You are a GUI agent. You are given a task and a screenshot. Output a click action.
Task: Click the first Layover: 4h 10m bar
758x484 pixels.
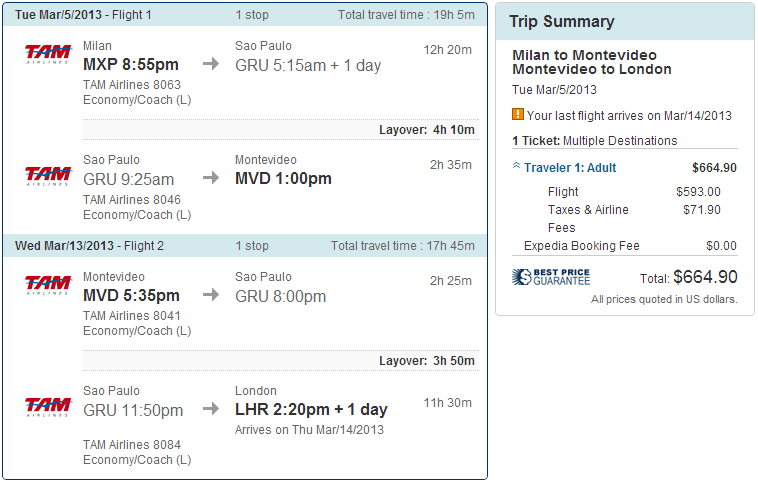coord(427,130)
